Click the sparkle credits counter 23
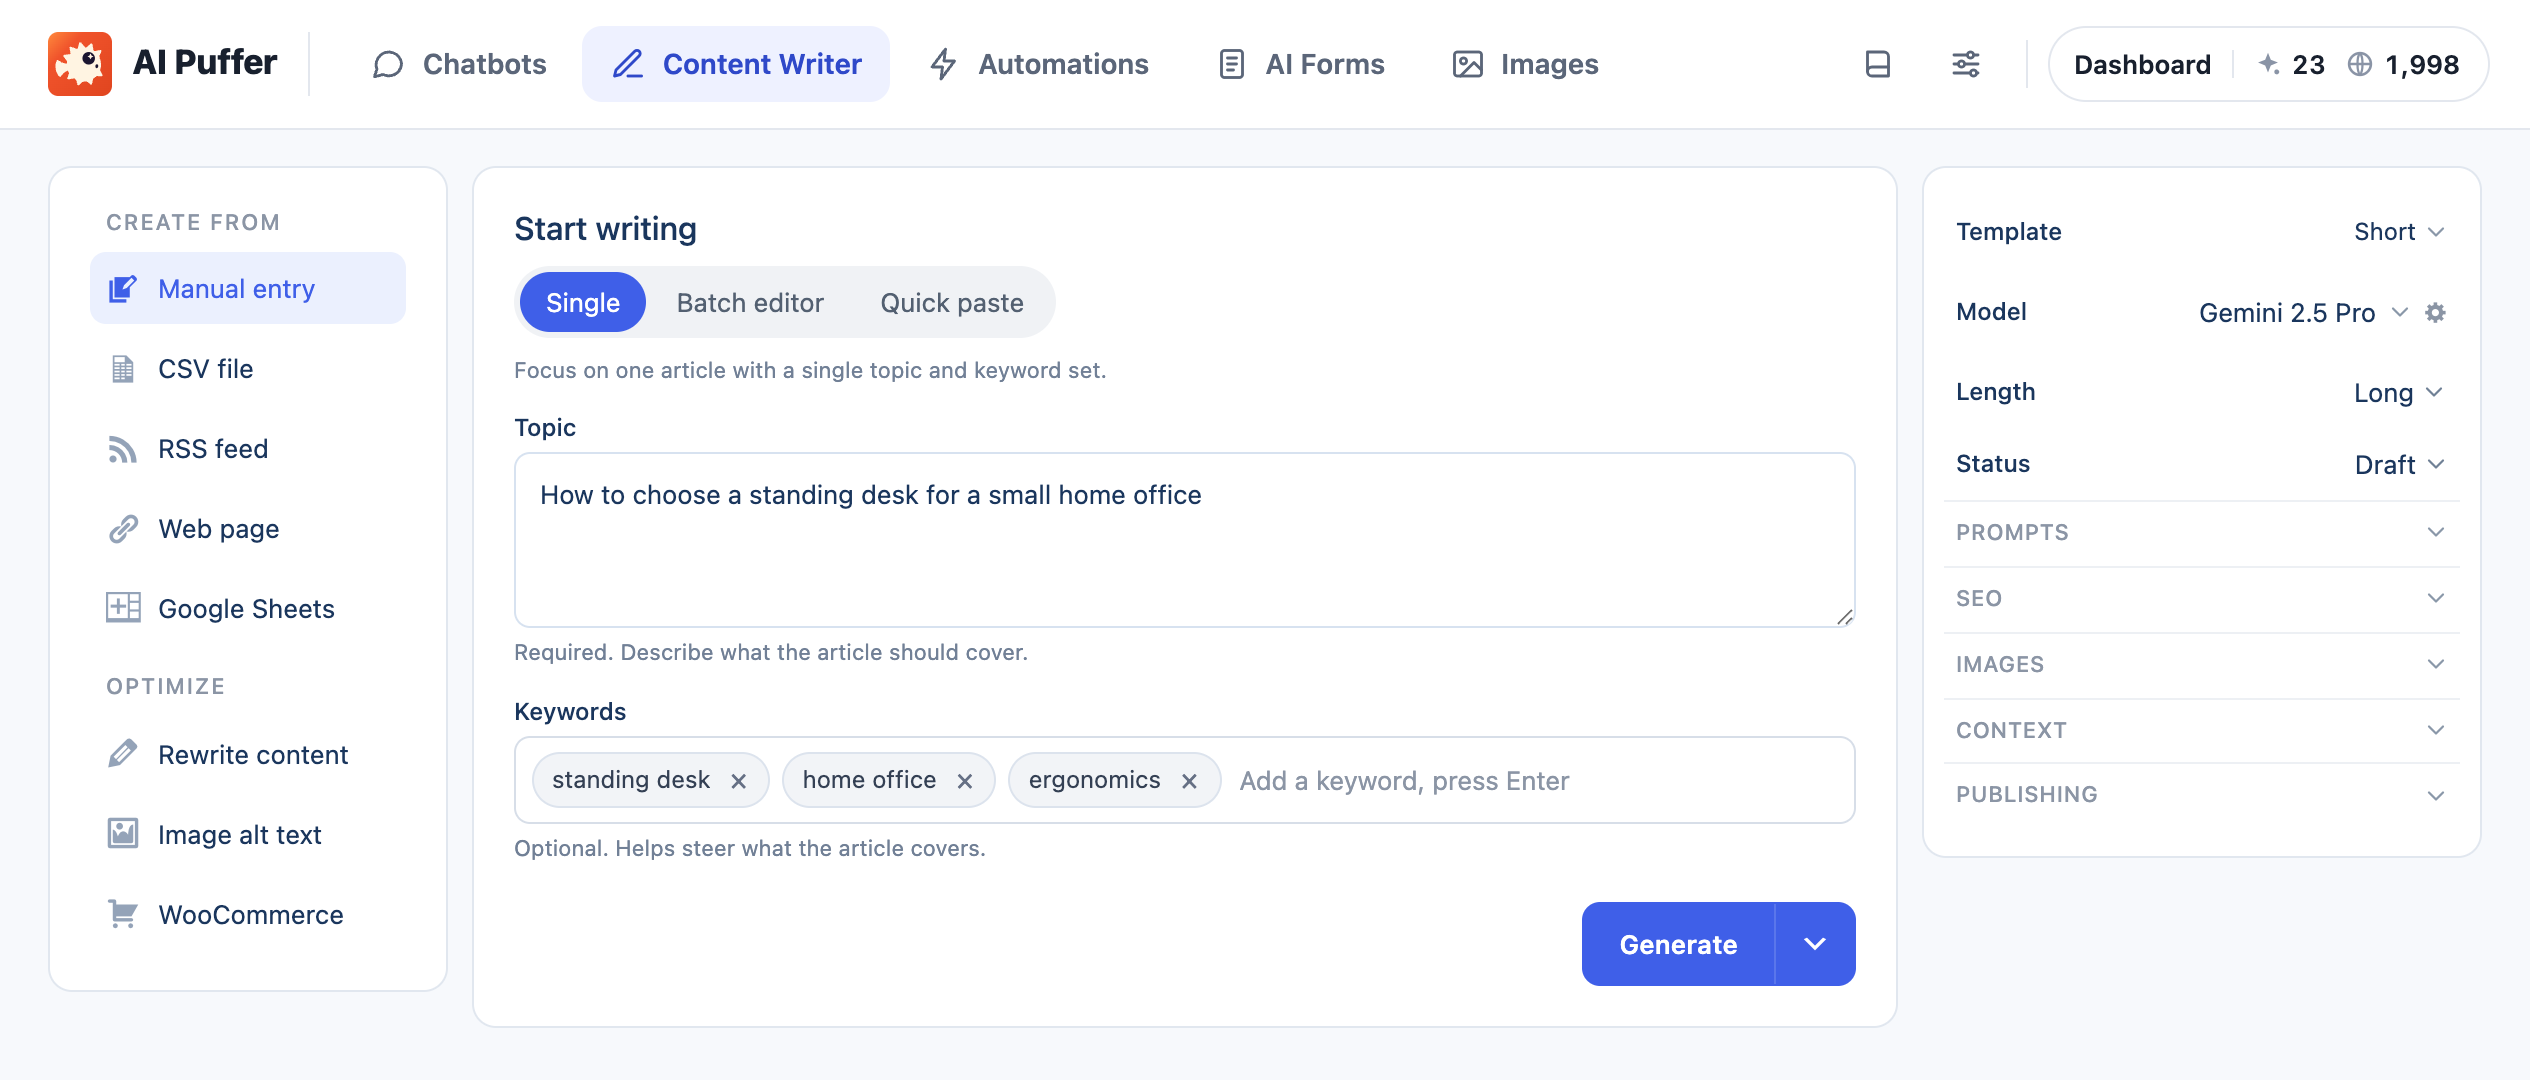The image size is (2530, 1080). point(2291,64)
